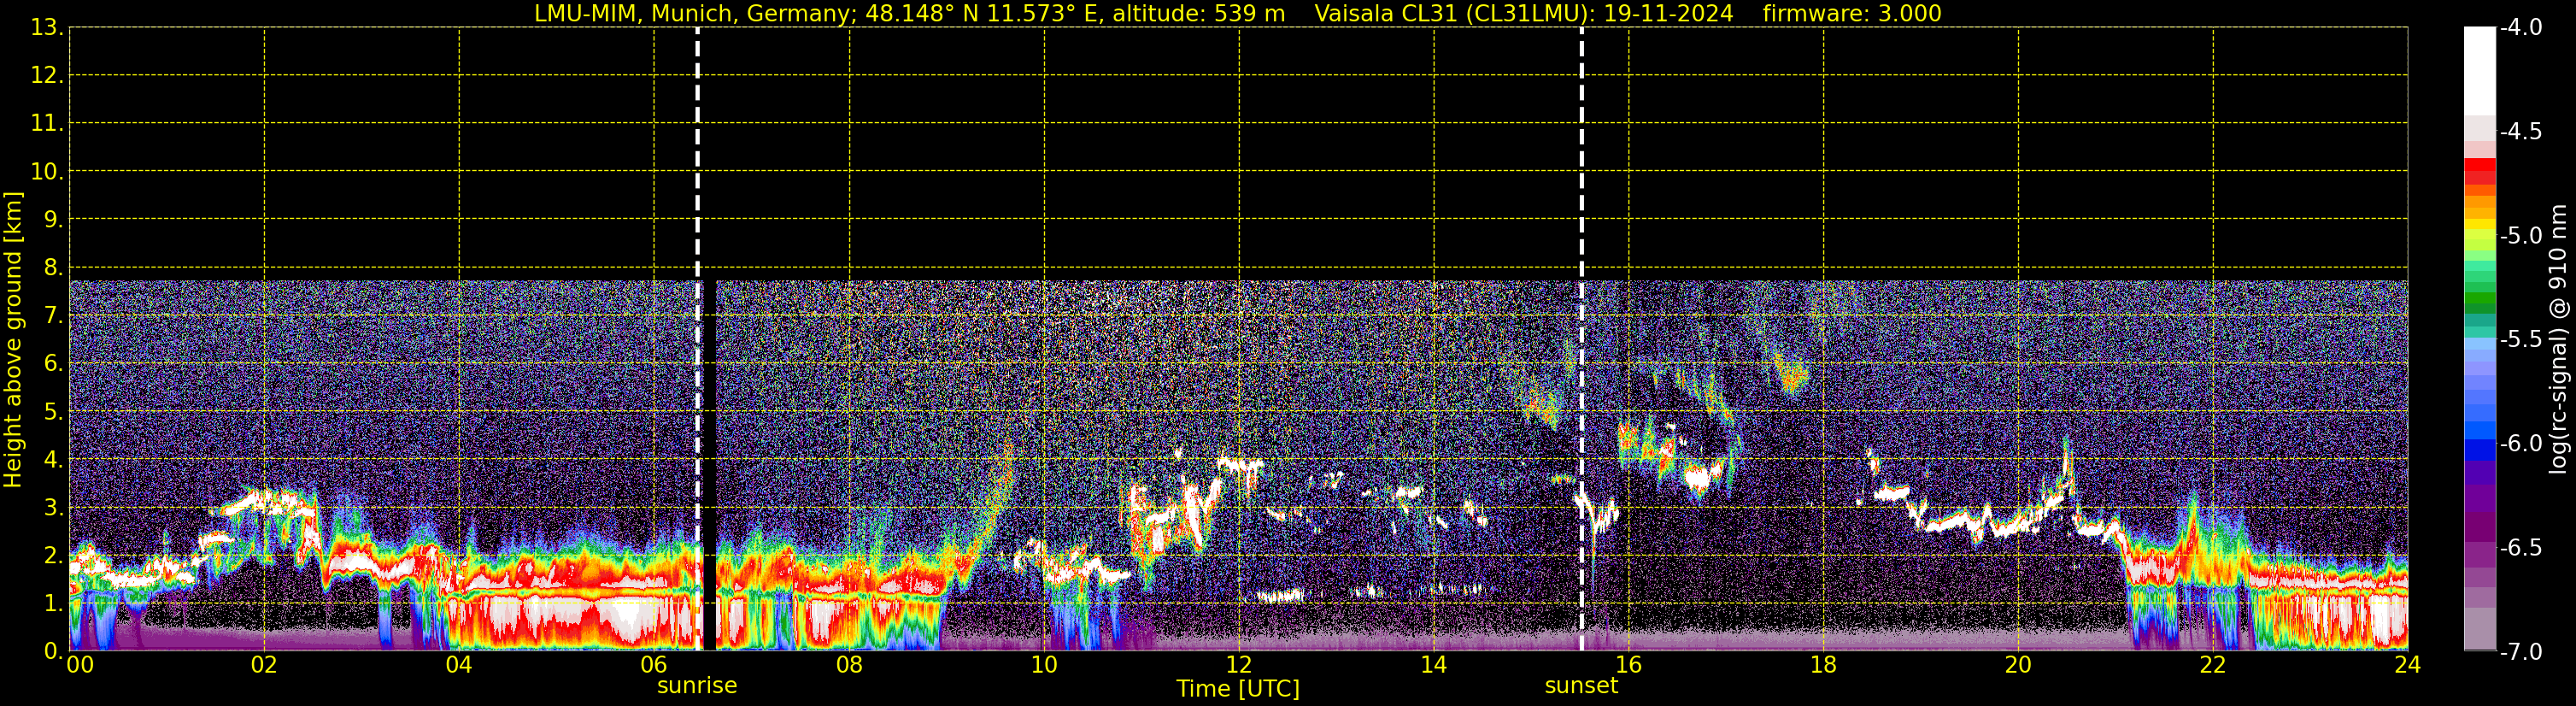Click the time axis tick label '06'
This screenshot has height=706, width=2576.
pos(654,666)
